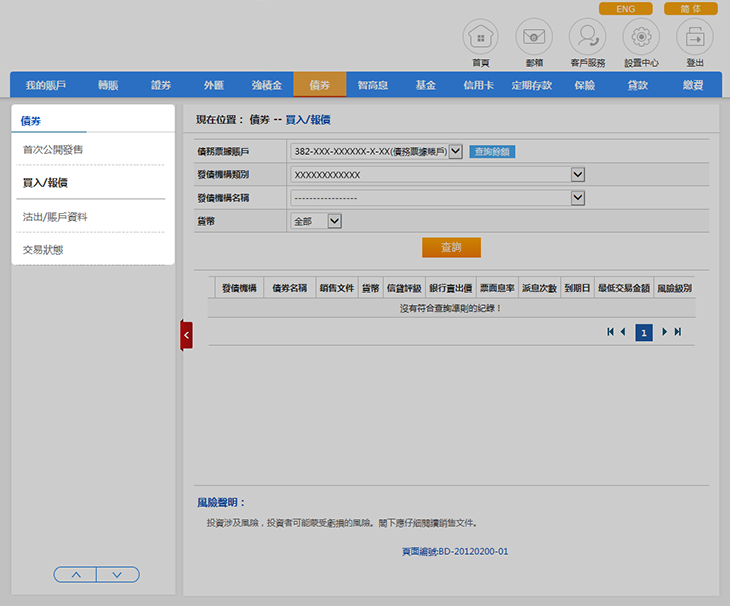Switch language to ENG

[625, 9]
